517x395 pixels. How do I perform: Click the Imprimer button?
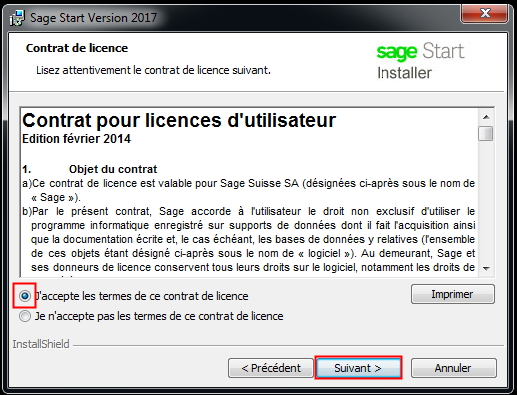coord(452,294)
